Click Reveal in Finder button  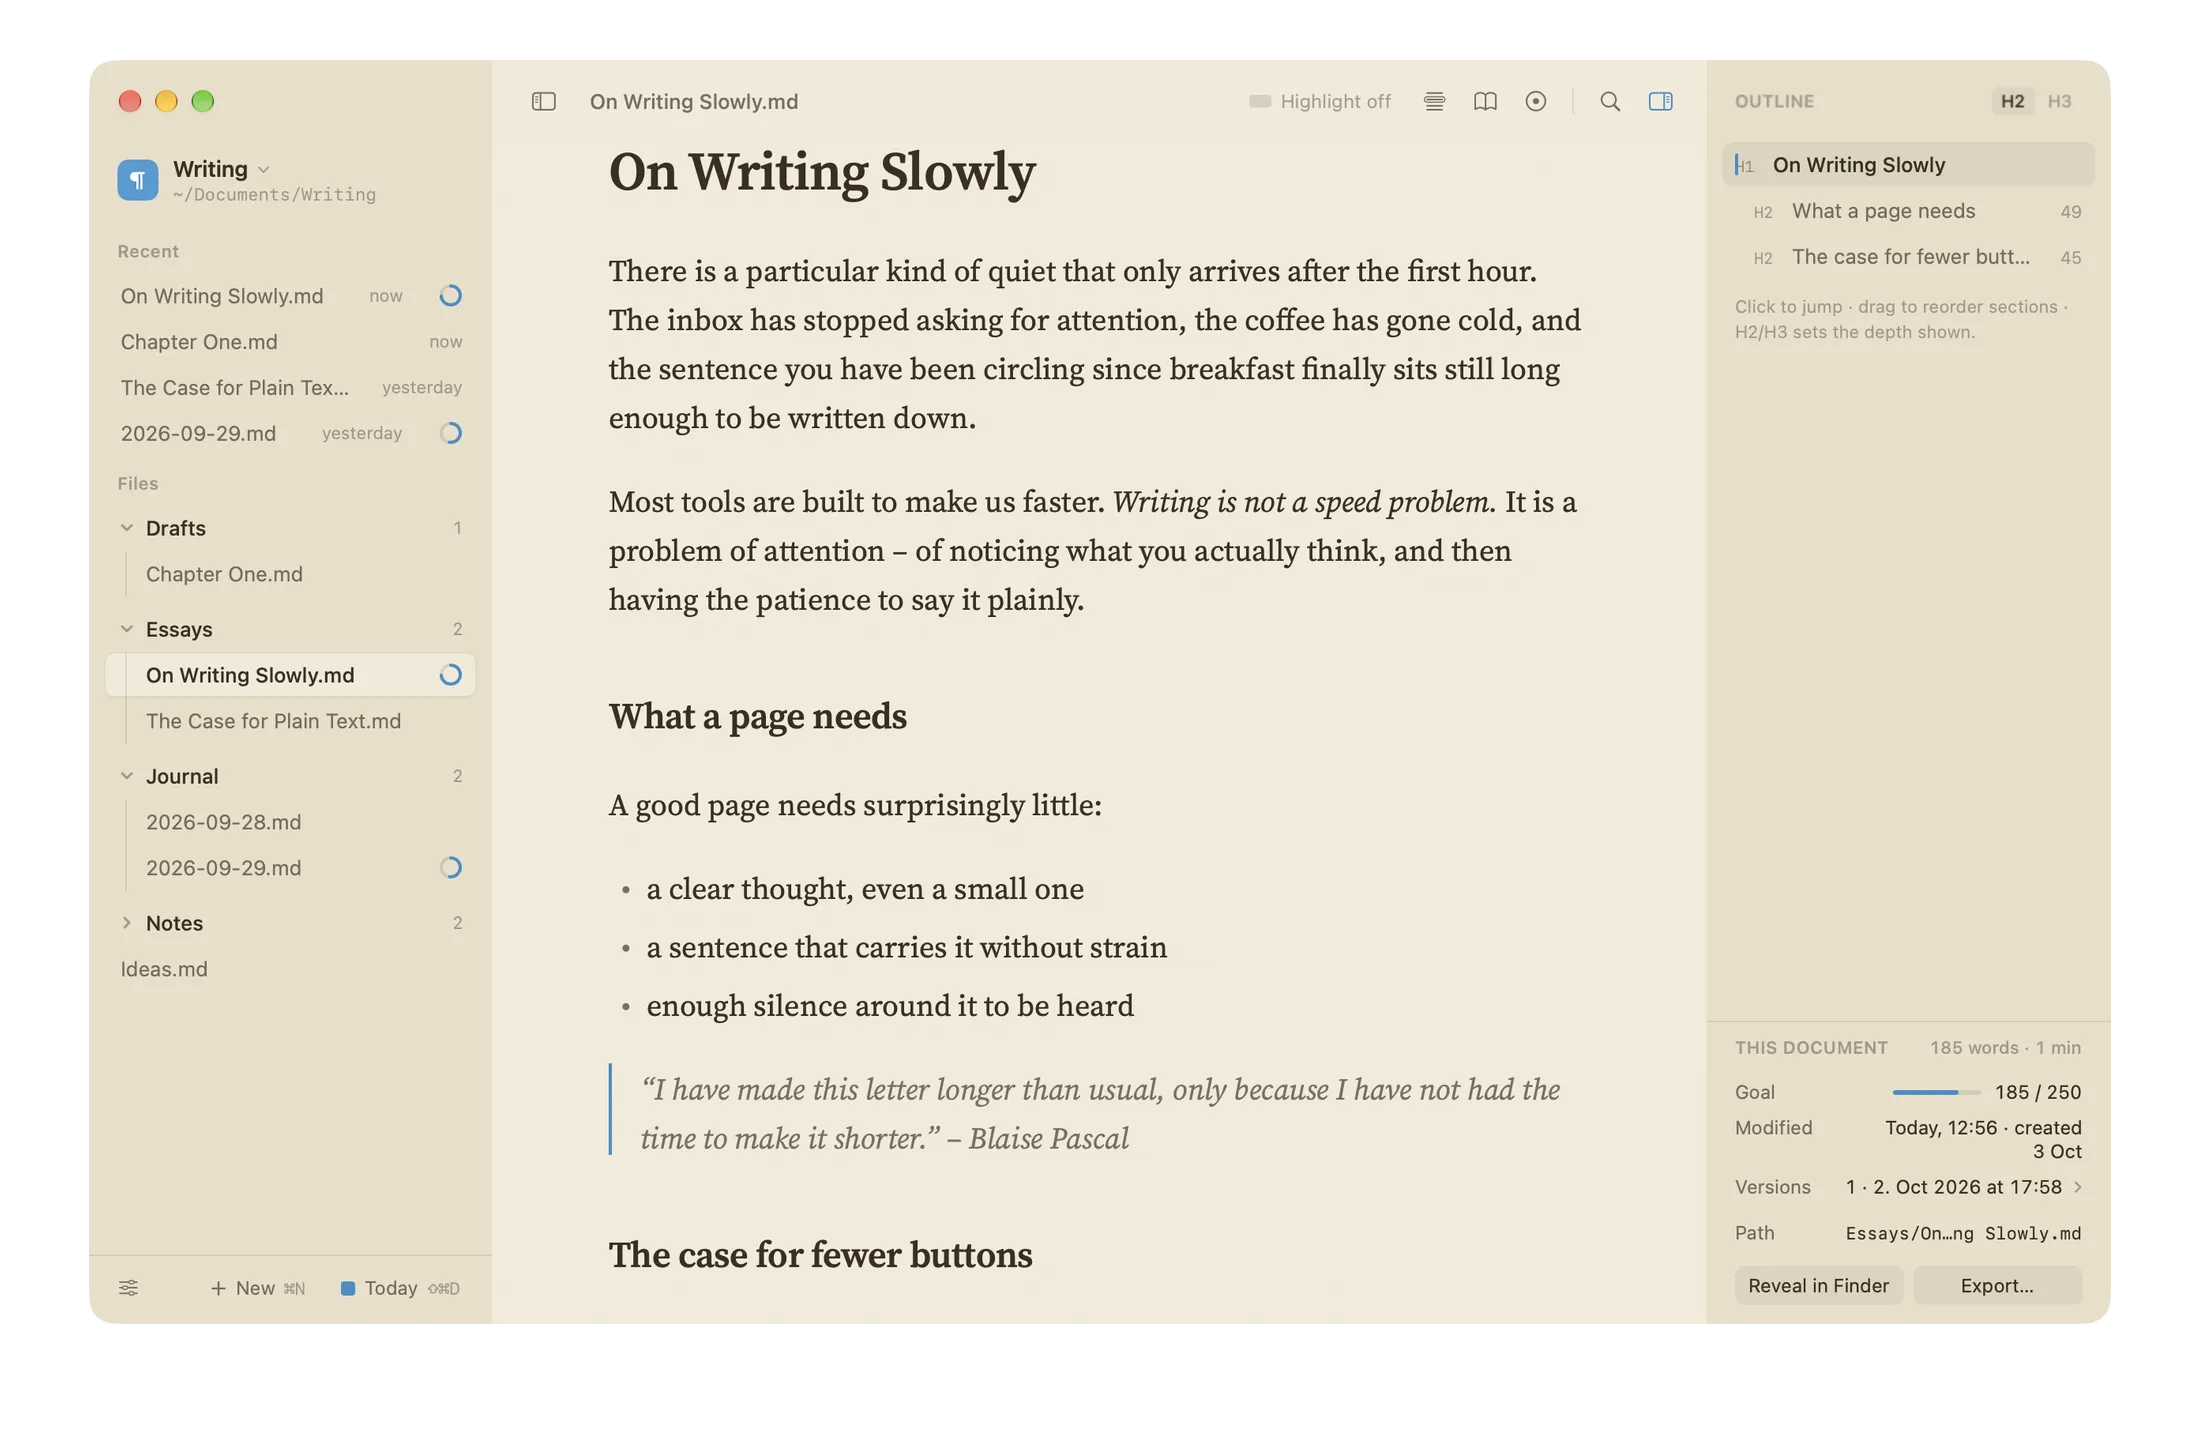[1818, 1286]
